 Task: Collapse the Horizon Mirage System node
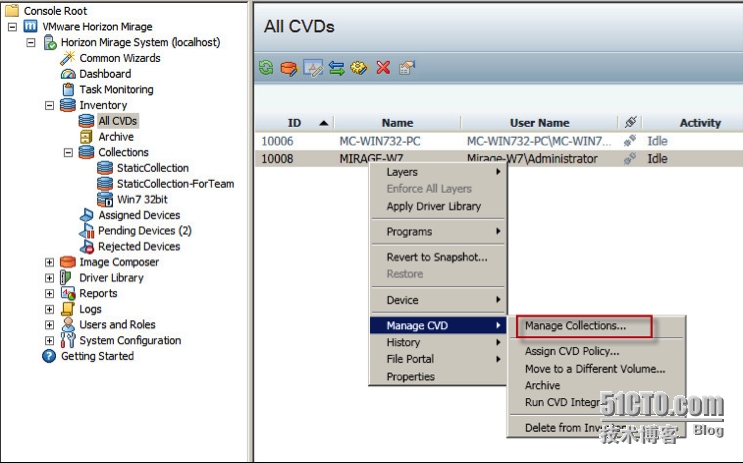[x=31, y=43]
